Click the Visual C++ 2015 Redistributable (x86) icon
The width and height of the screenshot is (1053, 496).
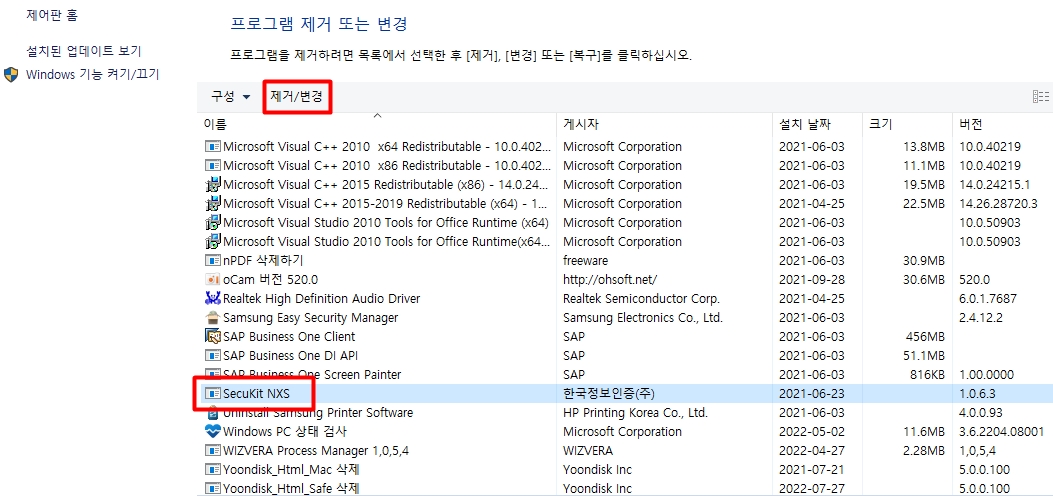(x=212, y=185)
